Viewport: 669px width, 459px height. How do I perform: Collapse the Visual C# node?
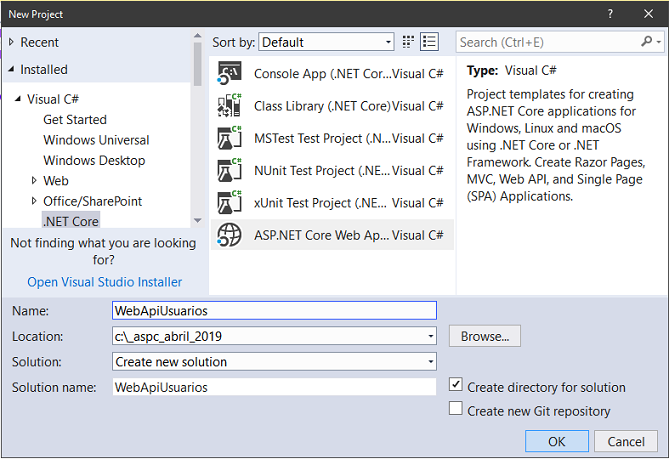pyautogui.click(x=18, y=99)
